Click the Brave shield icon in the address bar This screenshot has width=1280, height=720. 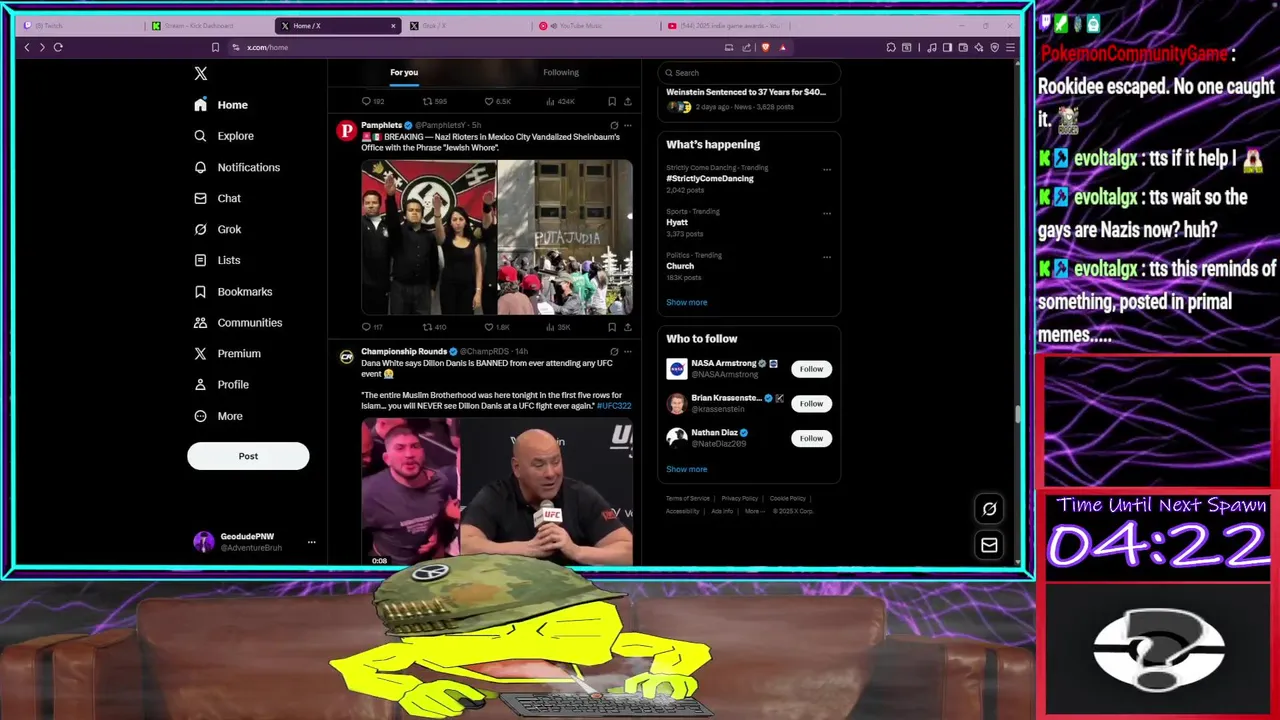pos(766,47)
